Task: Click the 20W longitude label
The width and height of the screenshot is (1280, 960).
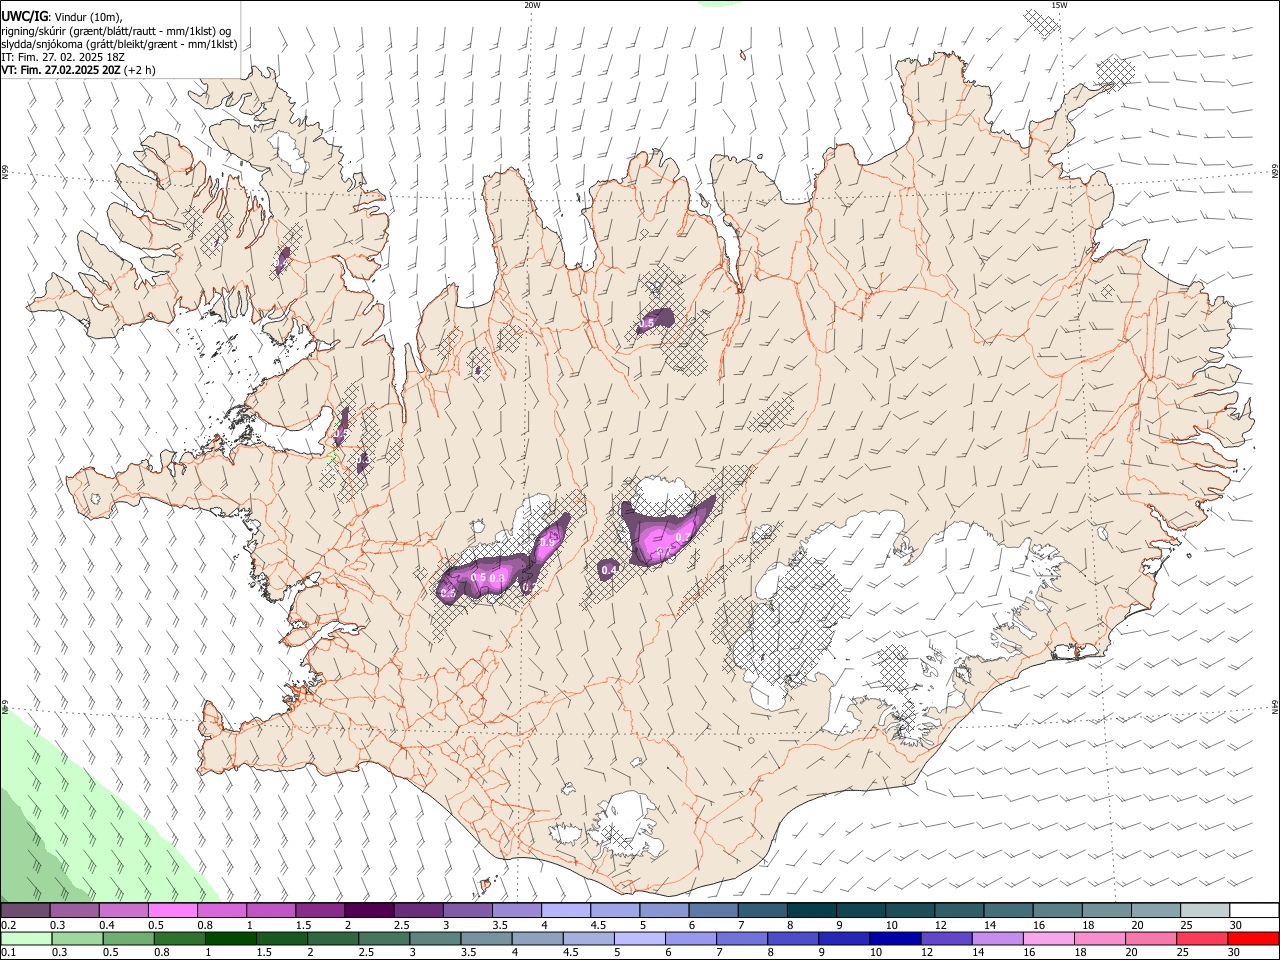Action: click(532, 5)
